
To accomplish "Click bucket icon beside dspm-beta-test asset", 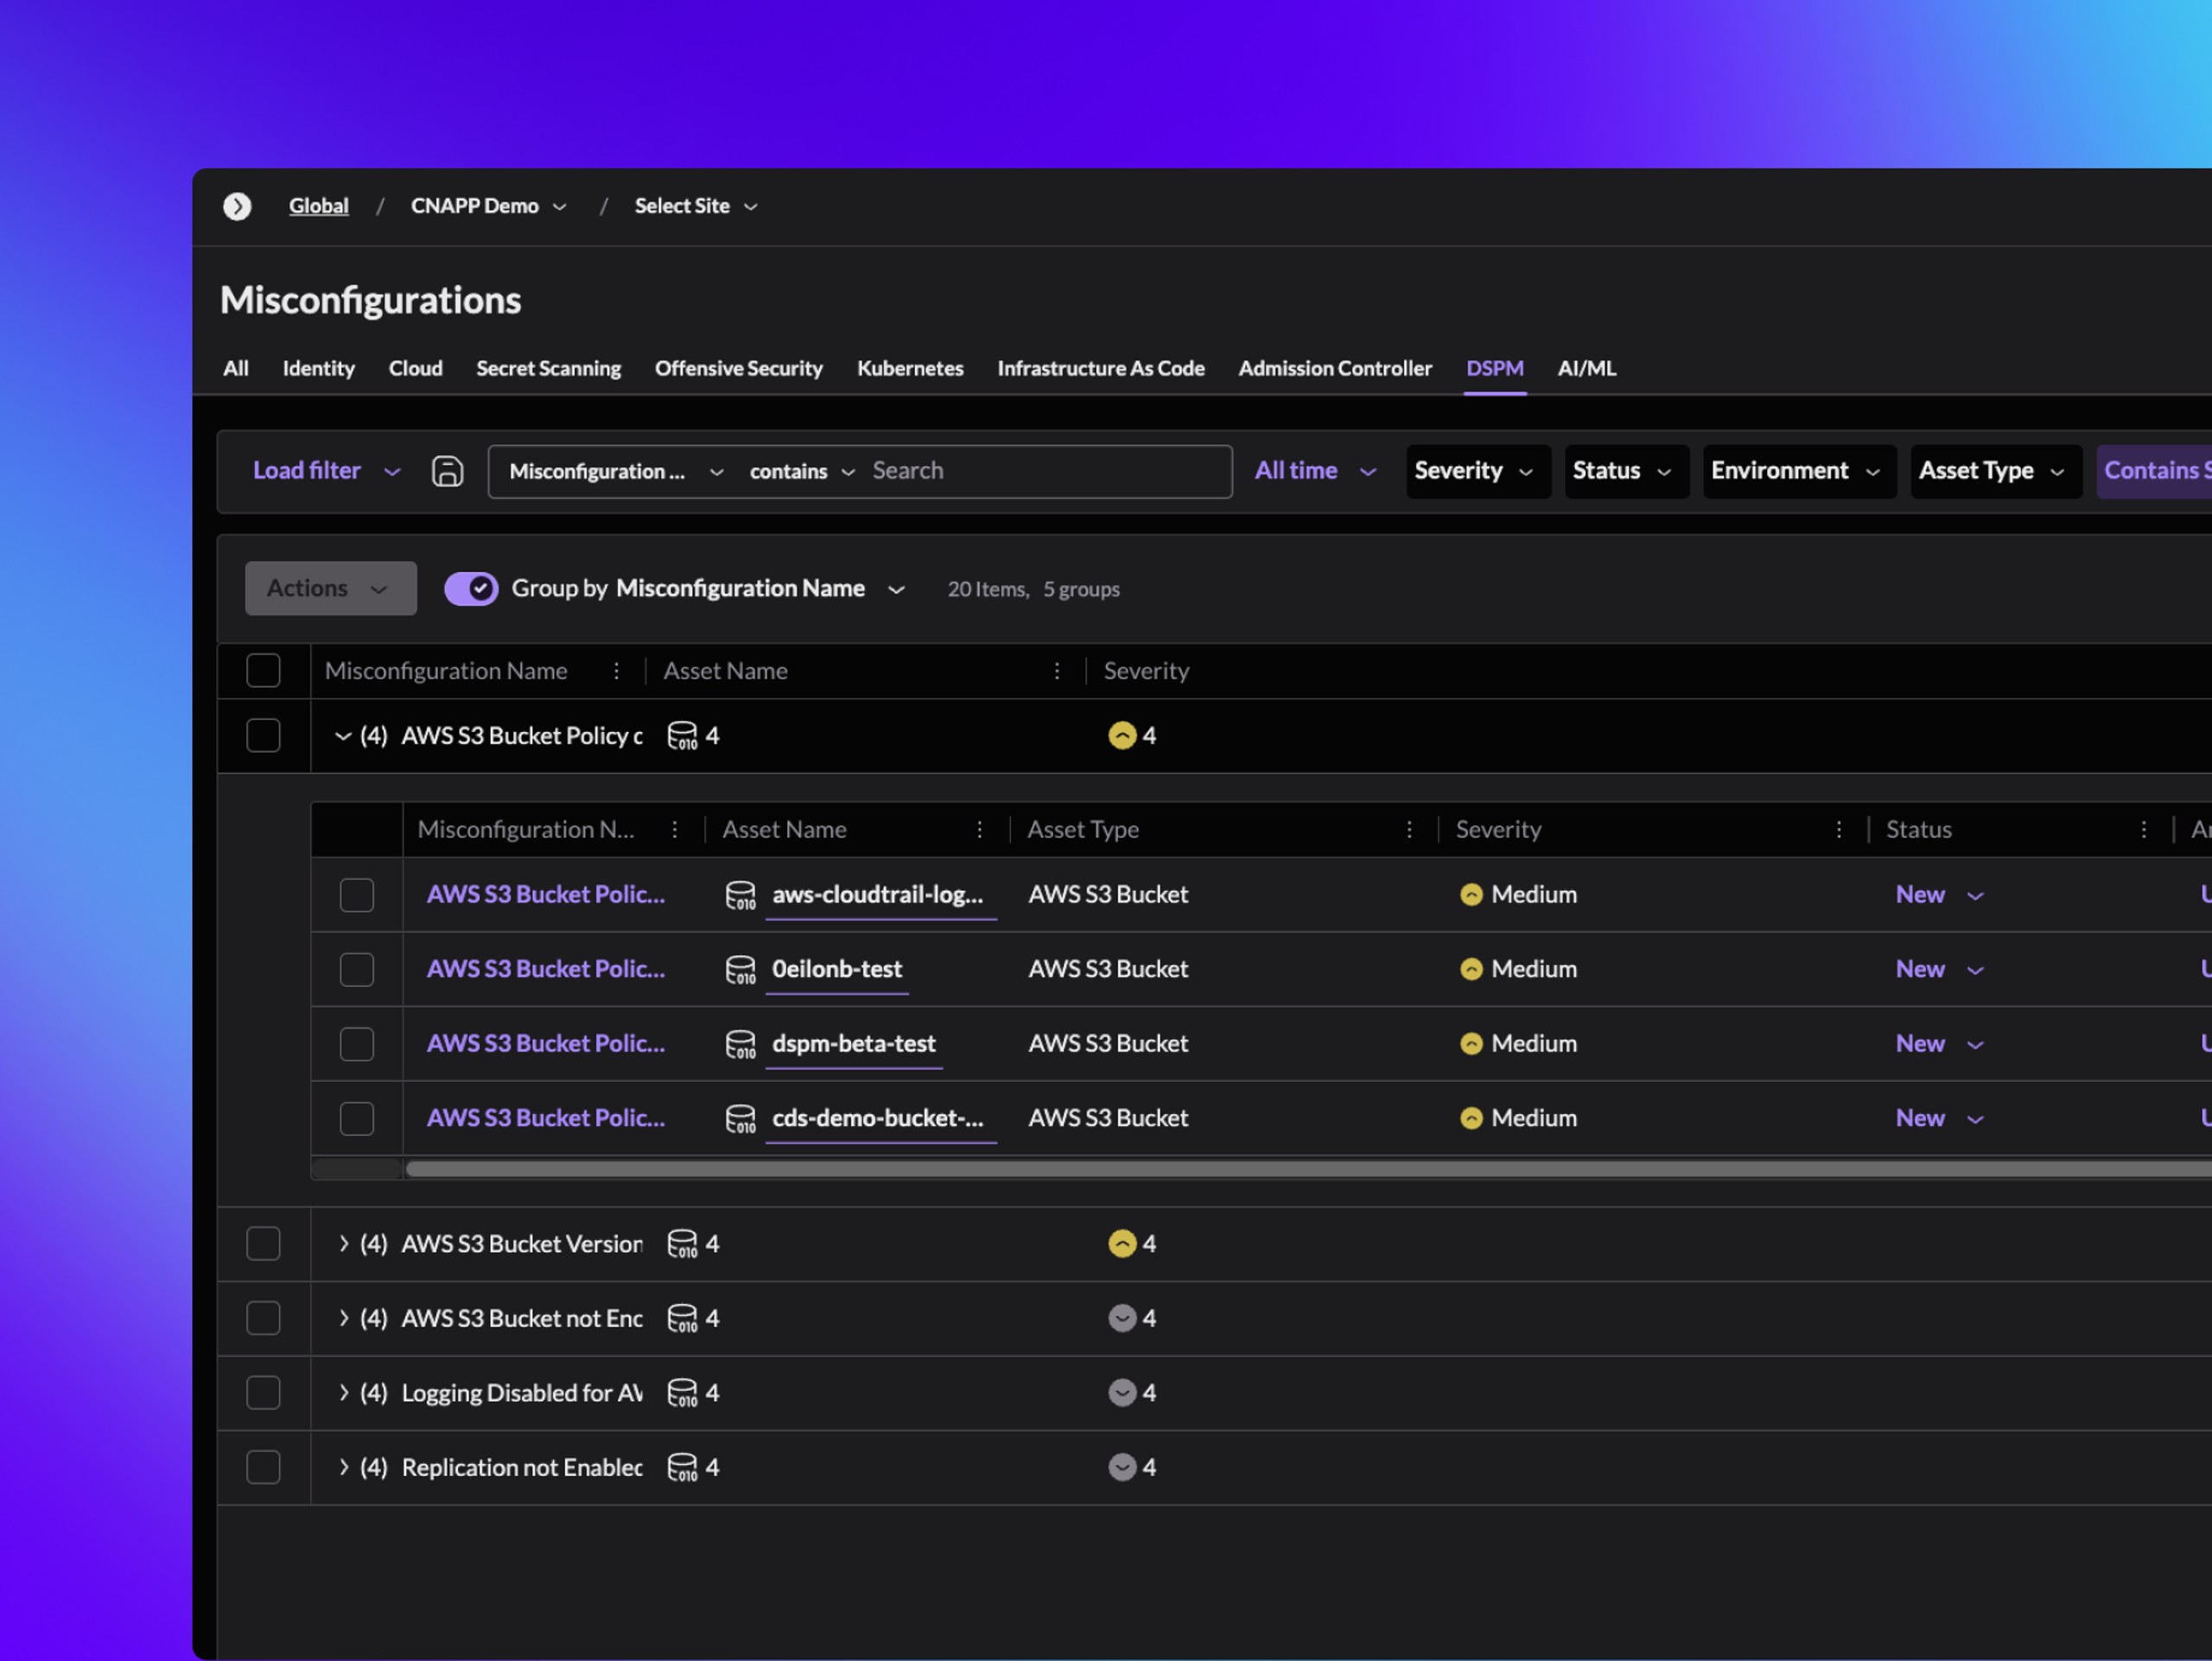I will (740, 1044).
